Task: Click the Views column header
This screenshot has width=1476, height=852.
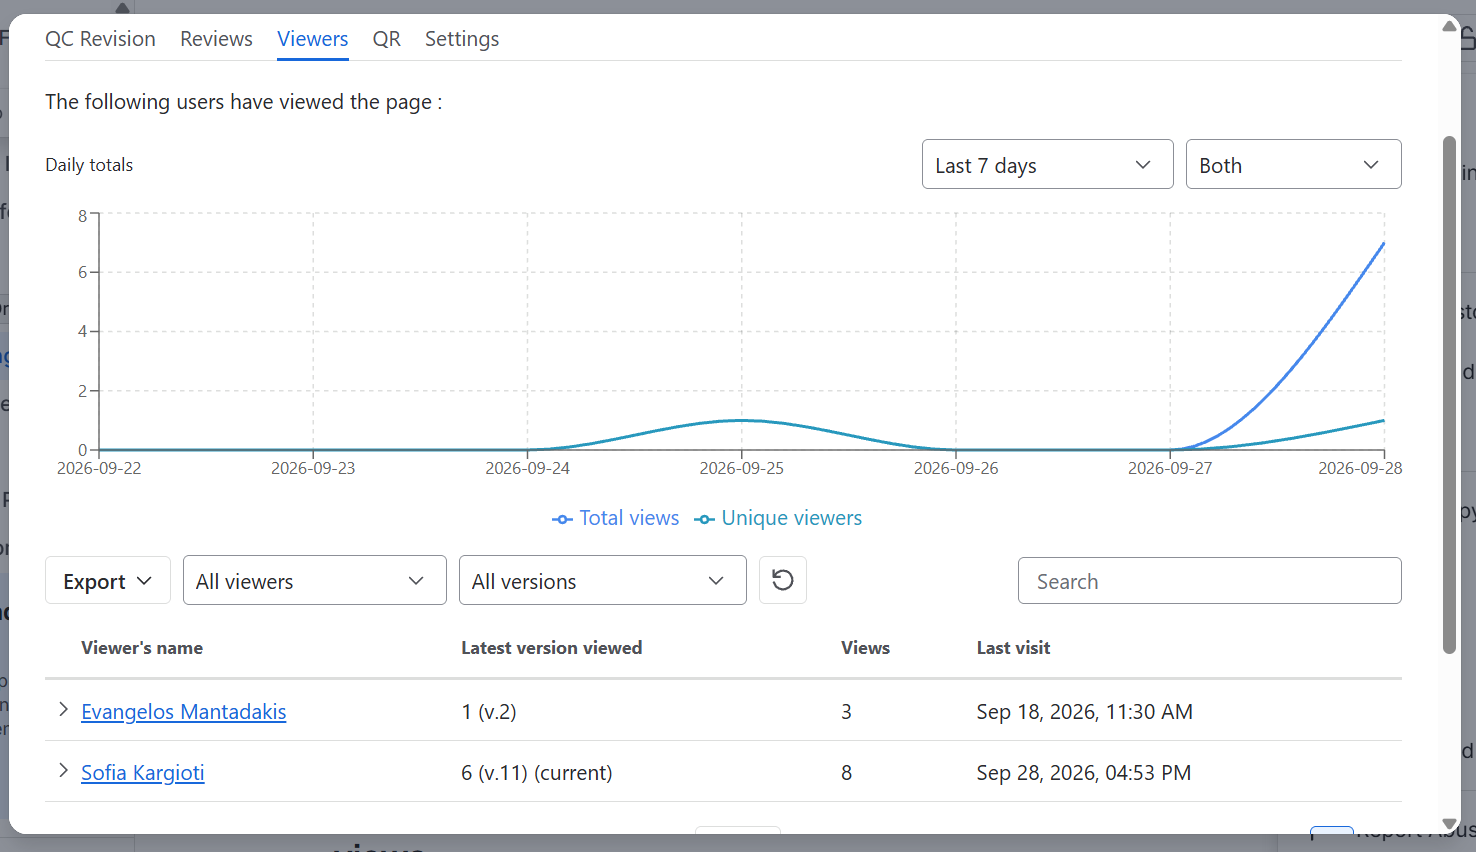Action: coord(865,648)
